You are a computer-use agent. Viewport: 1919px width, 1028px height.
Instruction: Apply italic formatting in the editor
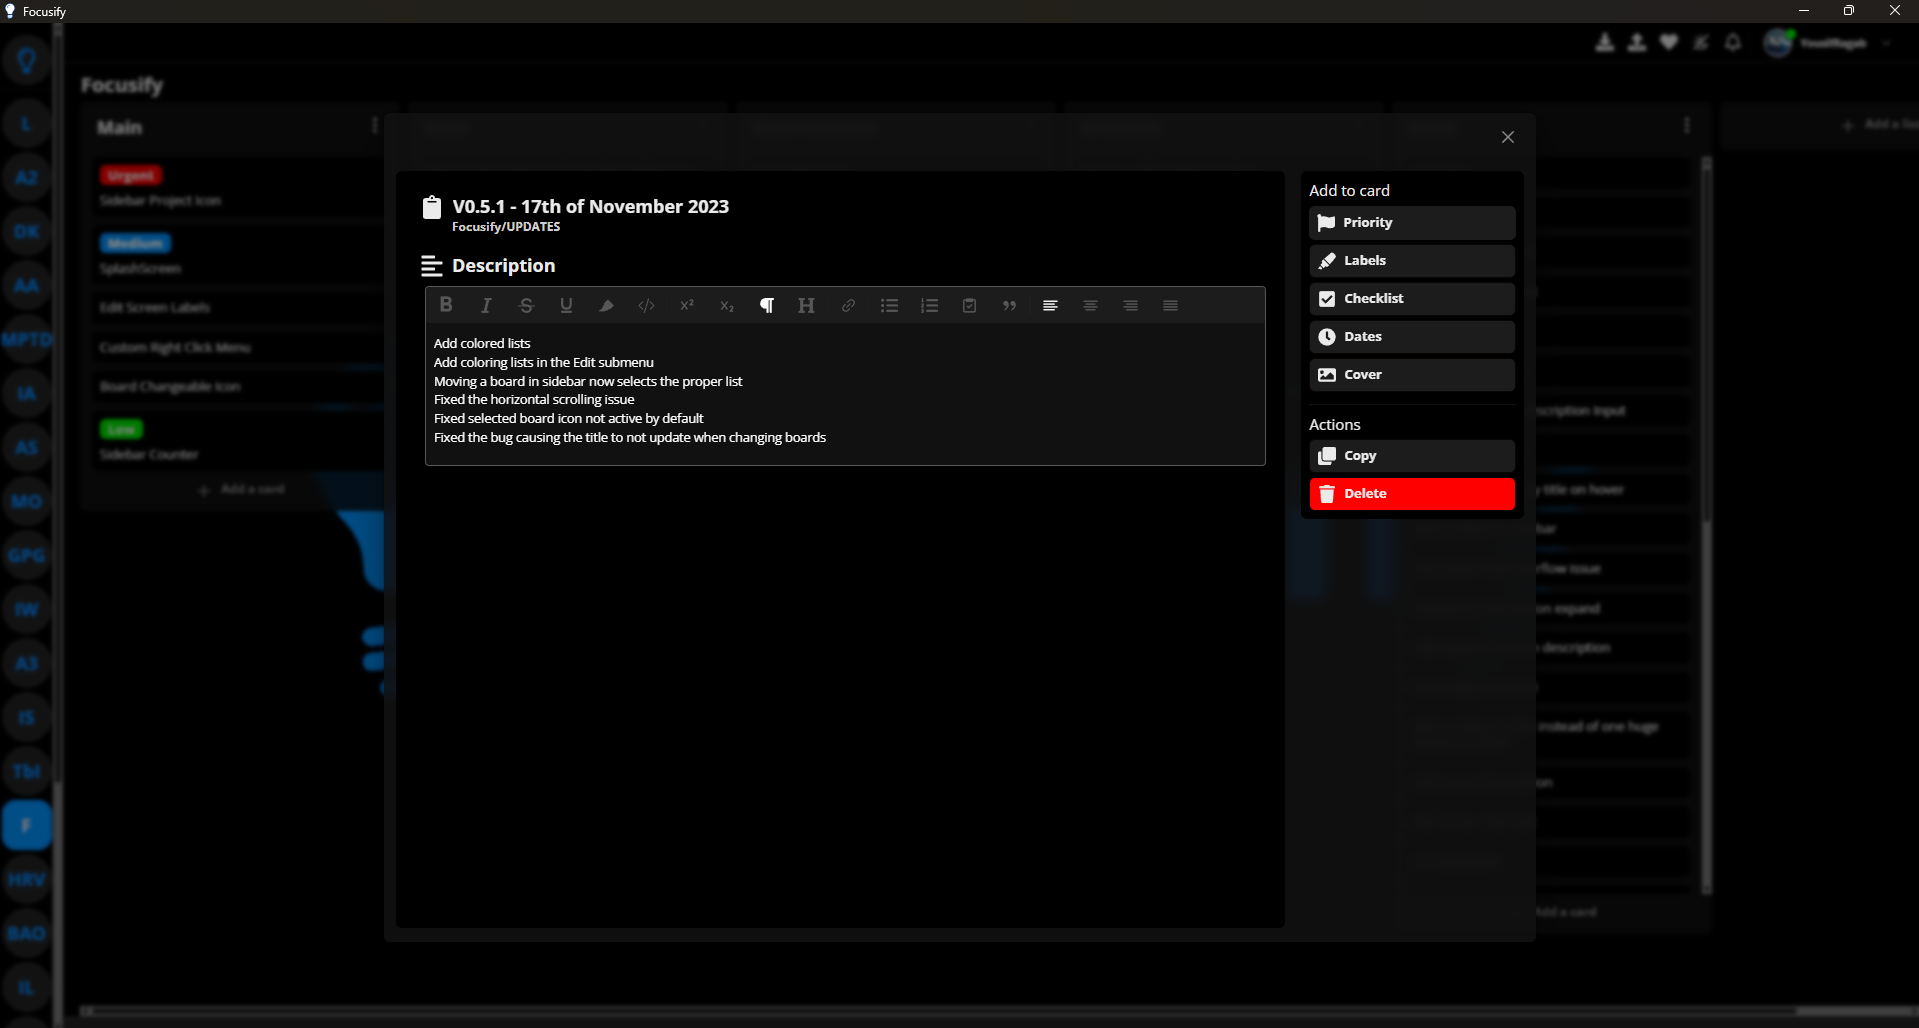(x=486, y=305)
